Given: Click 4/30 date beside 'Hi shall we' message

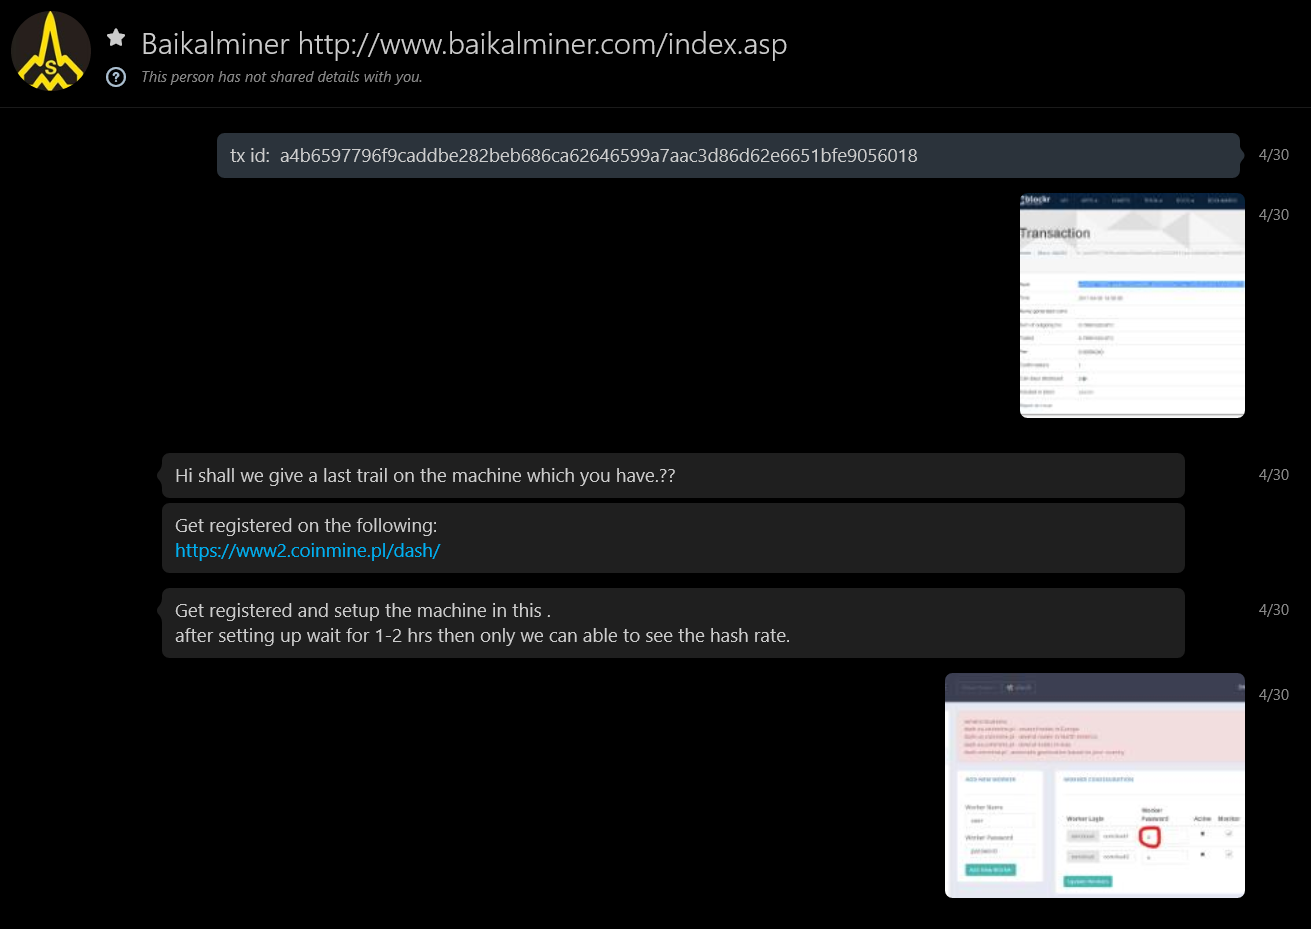Looking at the screenshot, I should pyautogui.click(x=1273, y=475).
